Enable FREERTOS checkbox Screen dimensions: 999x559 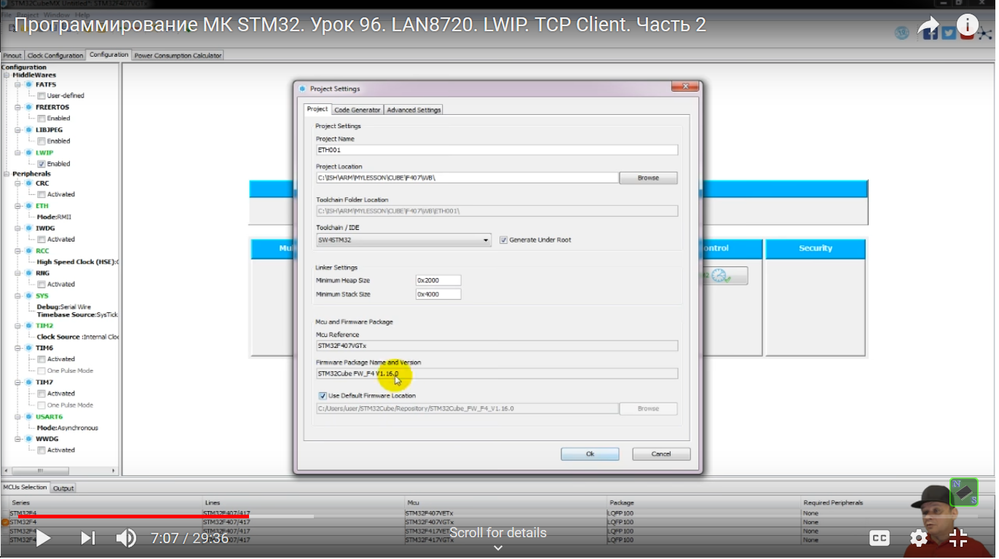pos(41,119)
